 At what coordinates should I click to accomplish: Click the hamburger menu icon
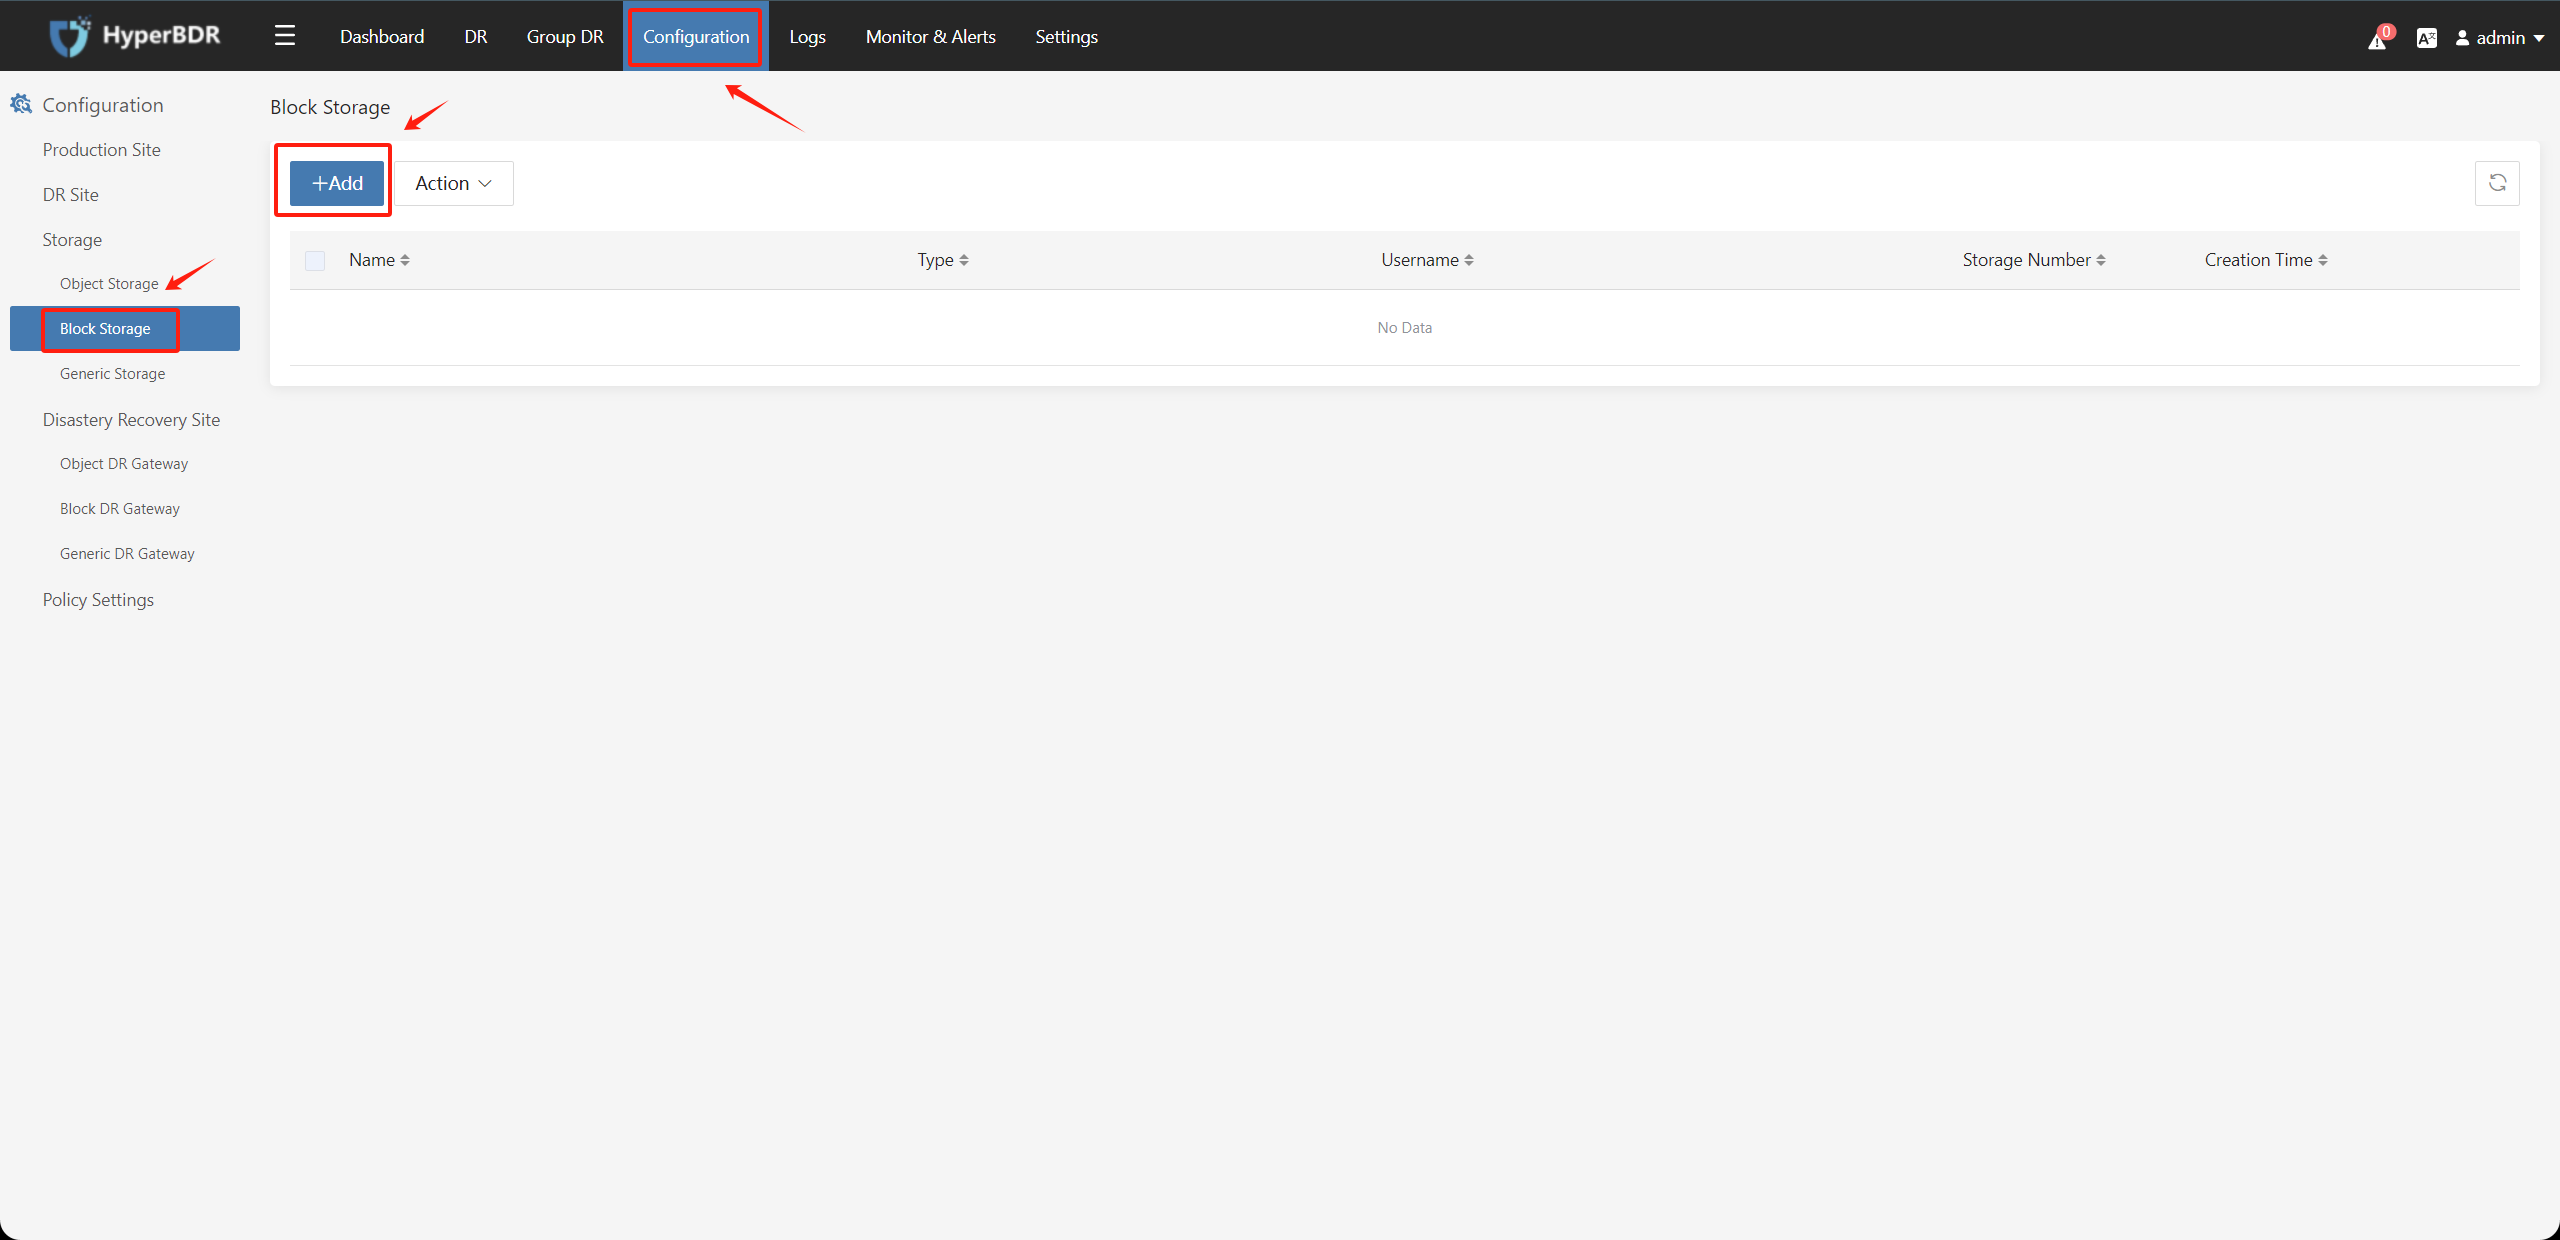coord(284,34)
